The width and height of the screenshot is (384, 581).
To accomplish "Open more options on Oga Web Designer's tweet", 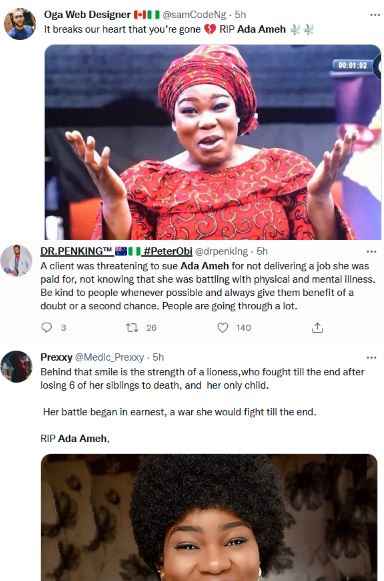I will (375, 15).
